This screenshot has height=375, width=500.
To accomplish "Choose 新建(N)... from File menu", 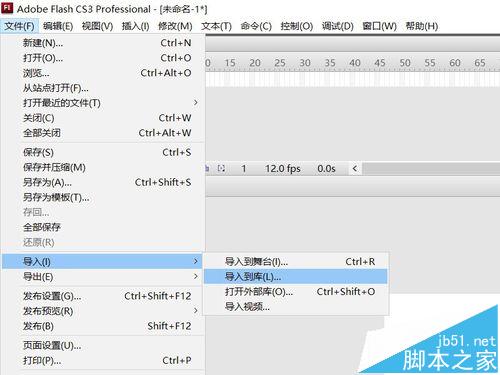I will coord(103,43).
